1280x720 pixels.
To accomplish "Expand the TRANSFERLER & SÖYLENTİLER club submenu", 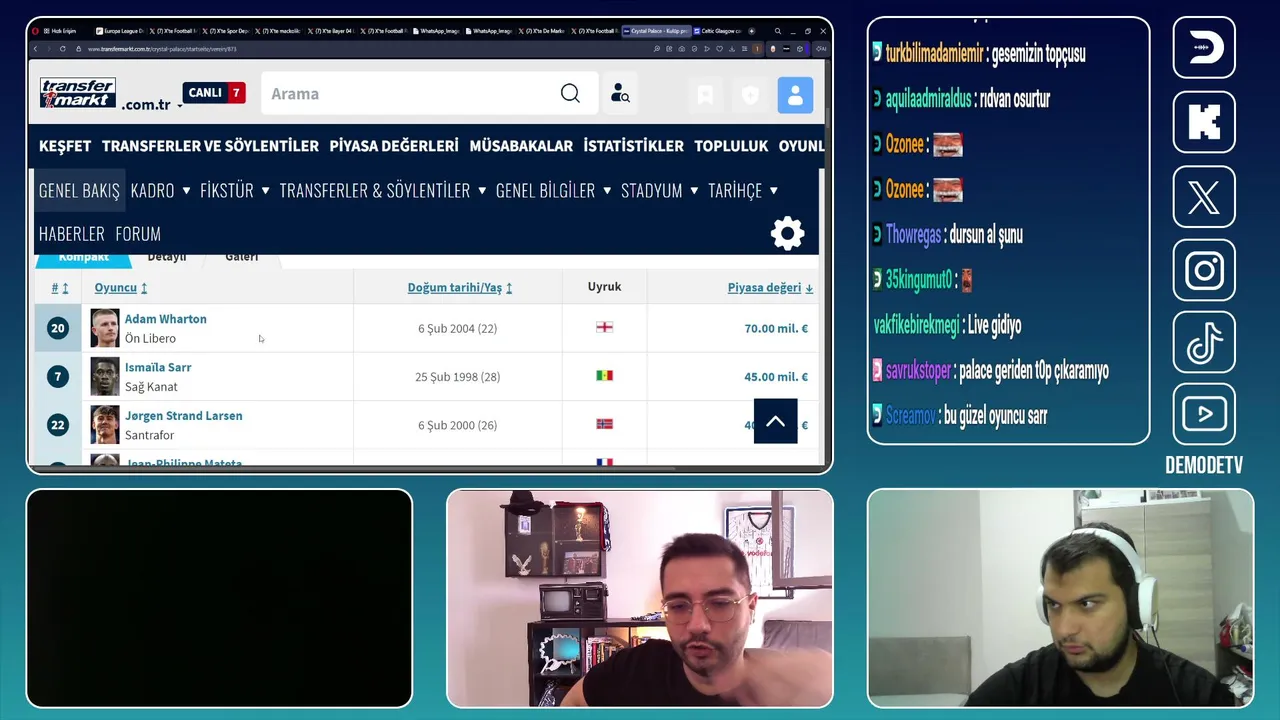I will 383,190.
